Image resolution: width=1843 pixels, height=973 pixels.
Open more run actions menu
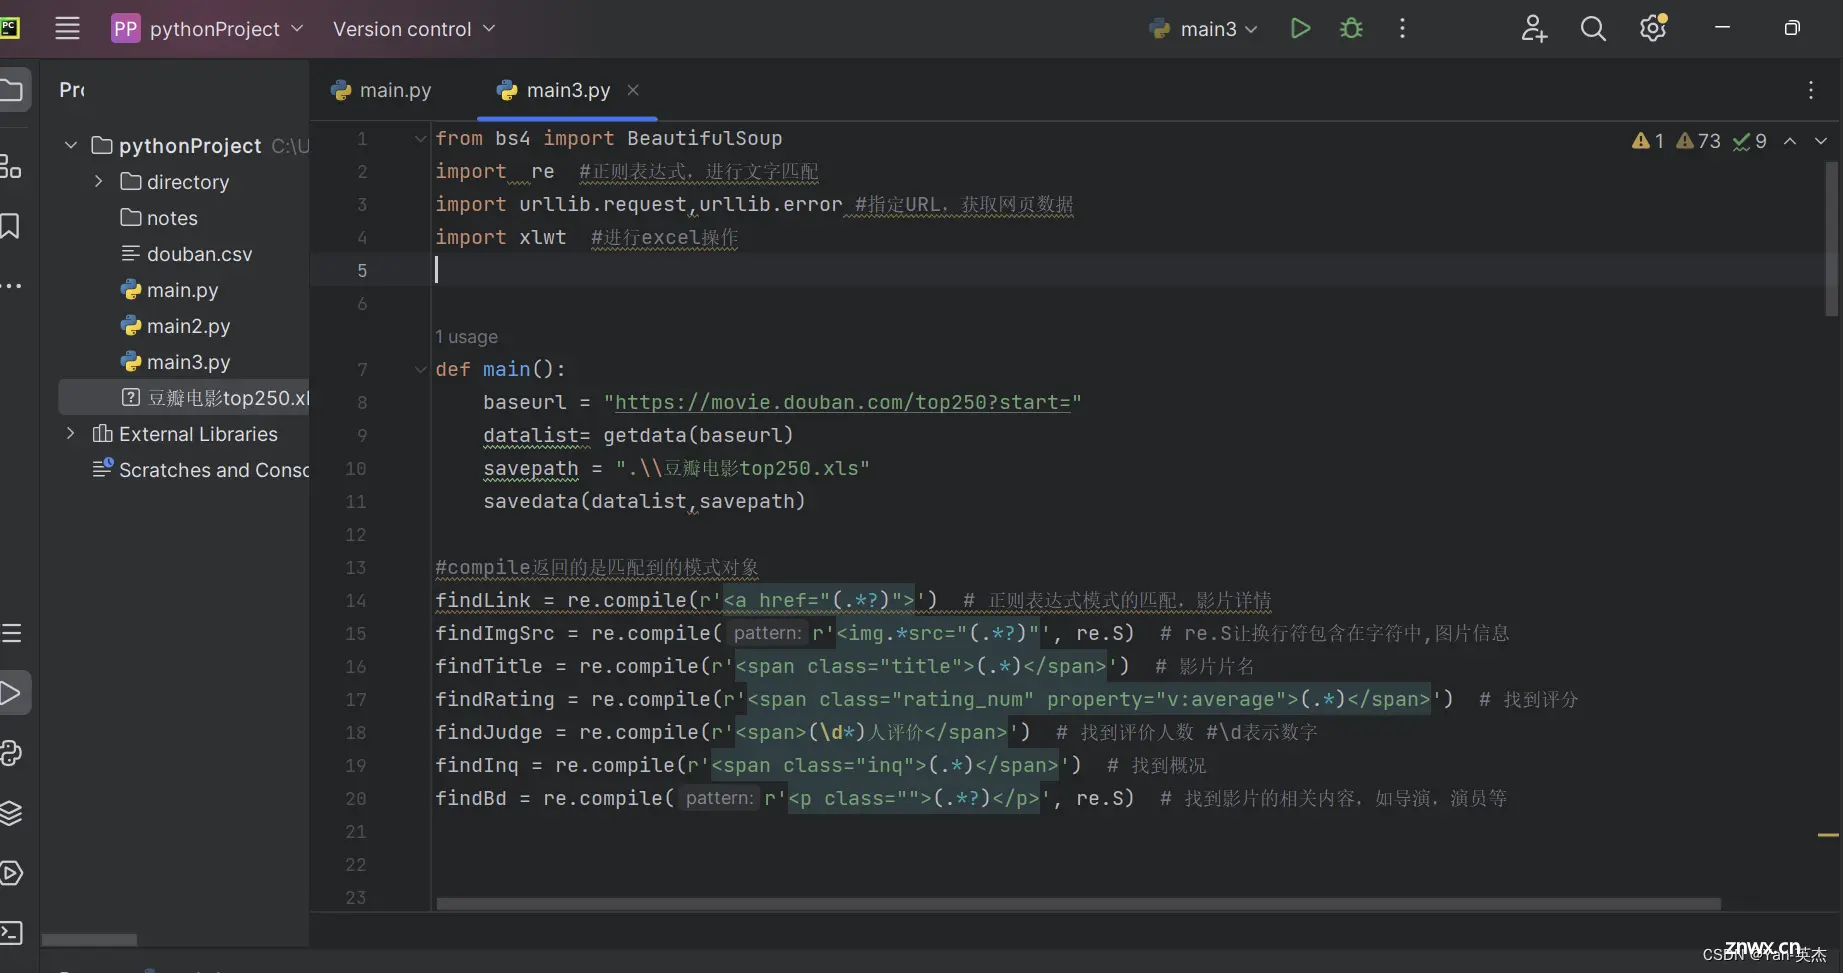[1402, 28]
